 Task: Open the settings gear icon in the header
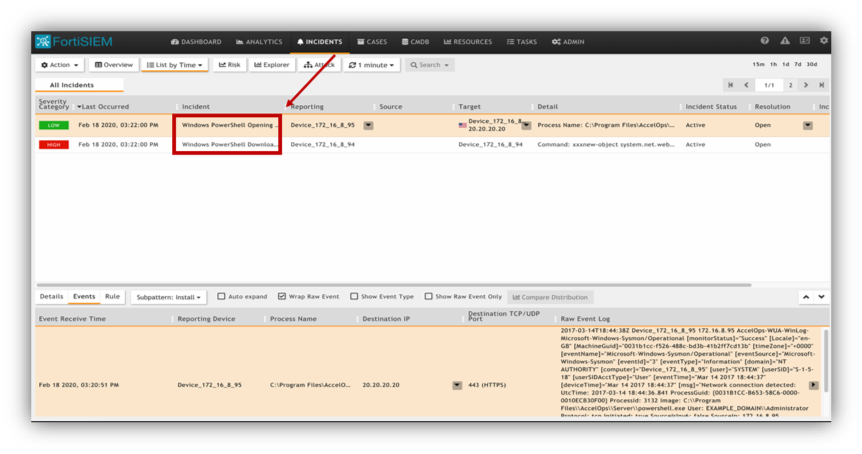coord(824,41)
